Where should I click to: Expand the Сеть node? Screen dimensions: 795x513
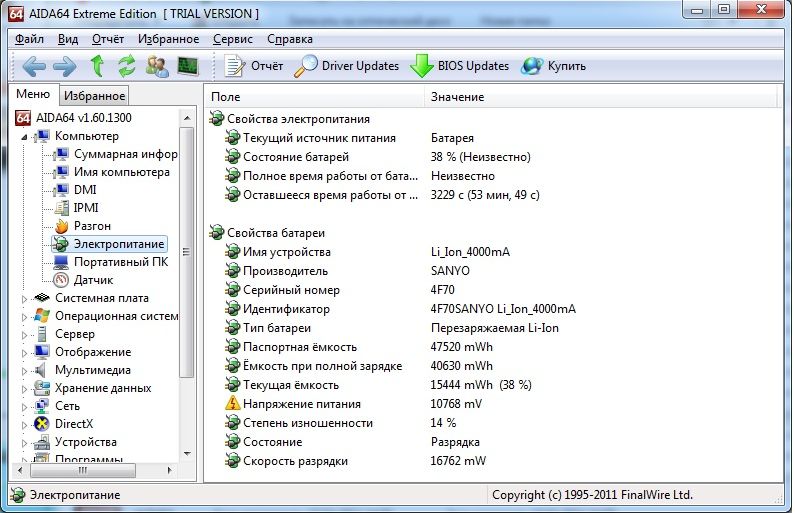(x=24, y=407)
